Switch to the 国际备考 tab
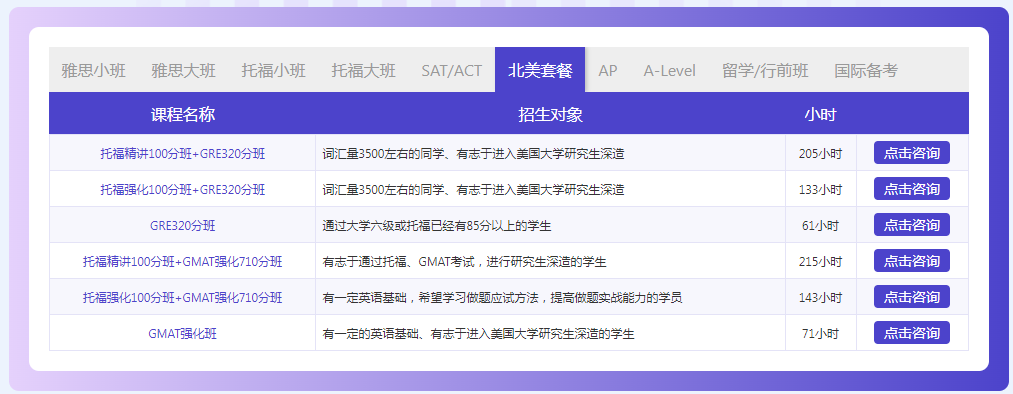This screenshot has height=394, width=1013. click(866, 70)
